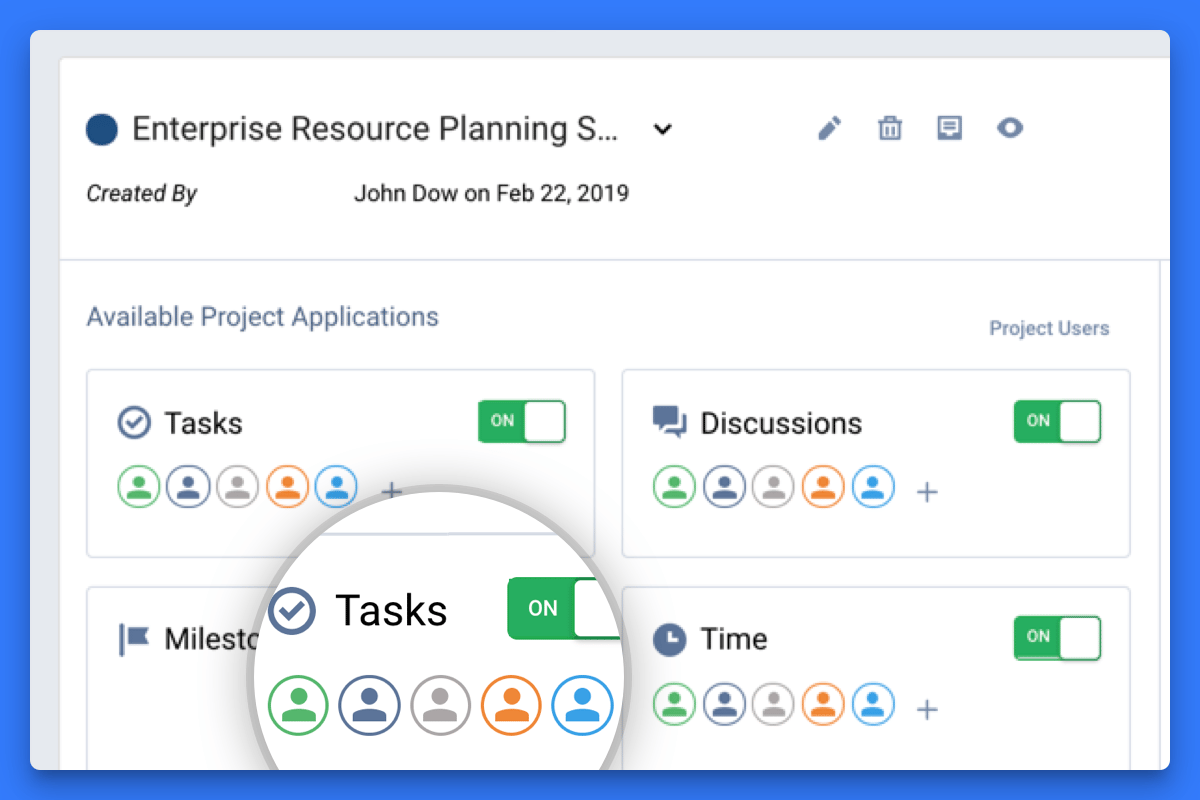Click the edit pencil icon for the project
Image resolution: width=1200 pixels, height=800 pixels.
[x=828, y=128]
